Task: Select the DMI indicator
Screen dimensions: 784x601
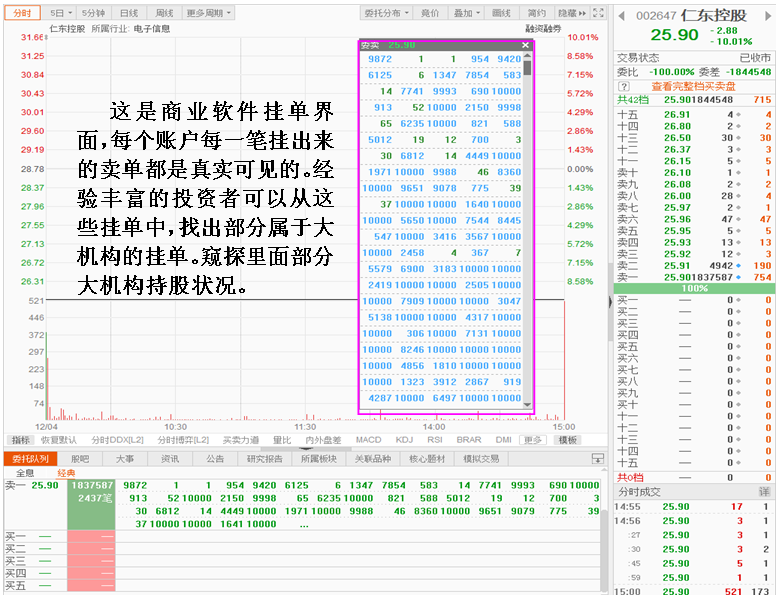Action: tap(504, 440)
